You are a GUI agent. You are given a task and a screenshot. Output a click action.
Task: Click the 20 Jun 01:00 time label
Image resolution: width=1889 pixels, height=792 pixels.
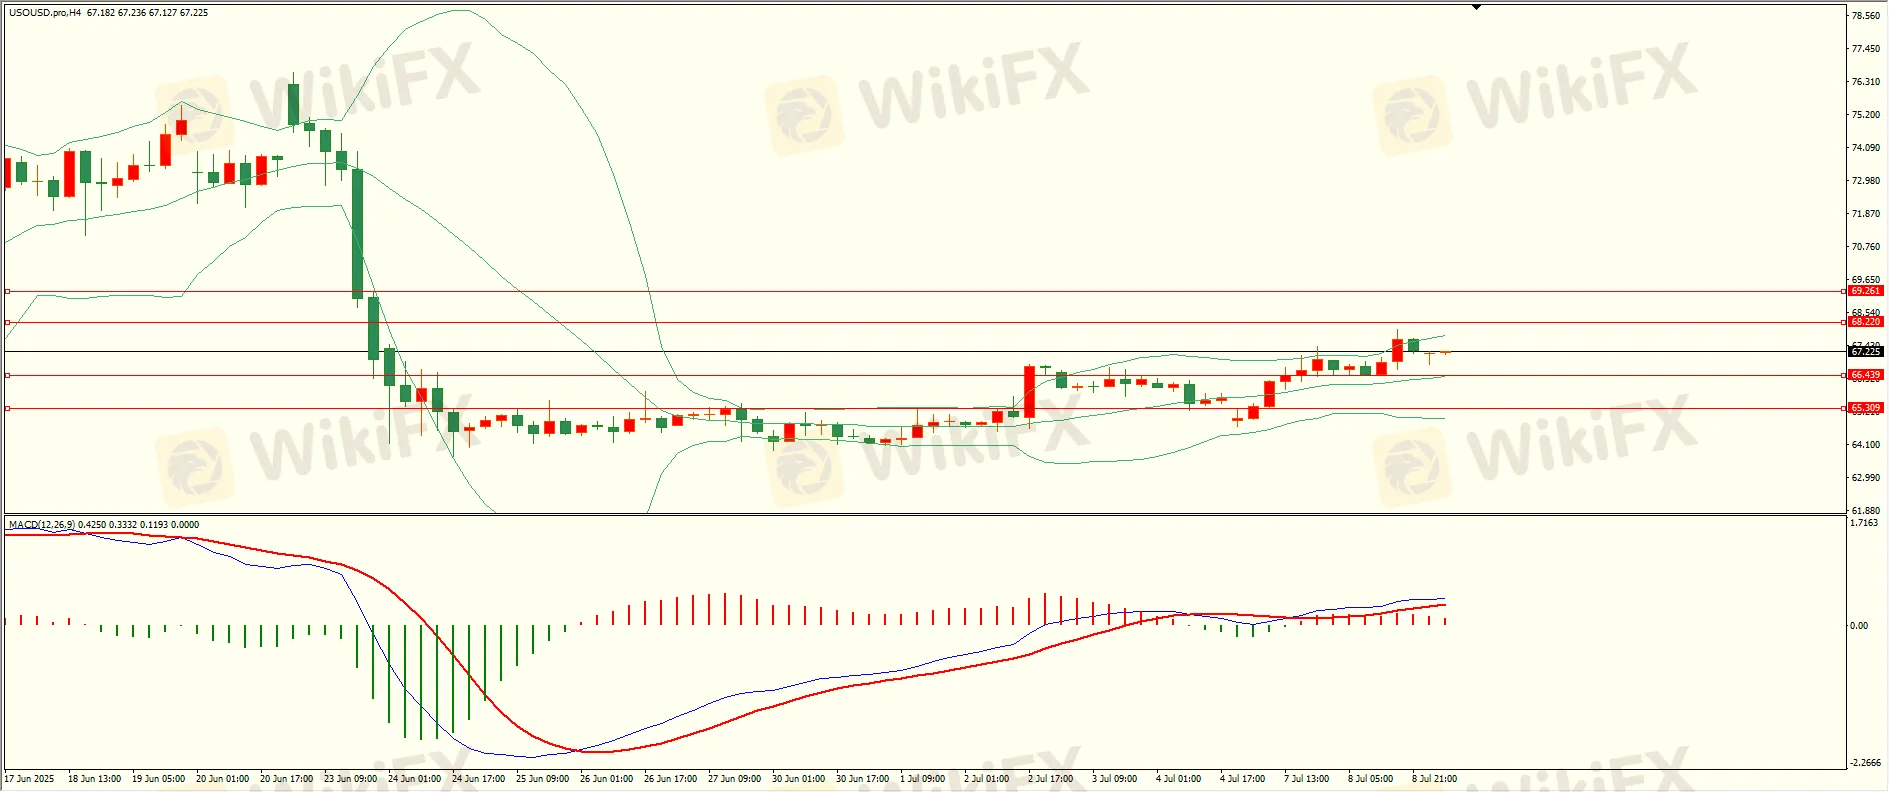point(222,779)
